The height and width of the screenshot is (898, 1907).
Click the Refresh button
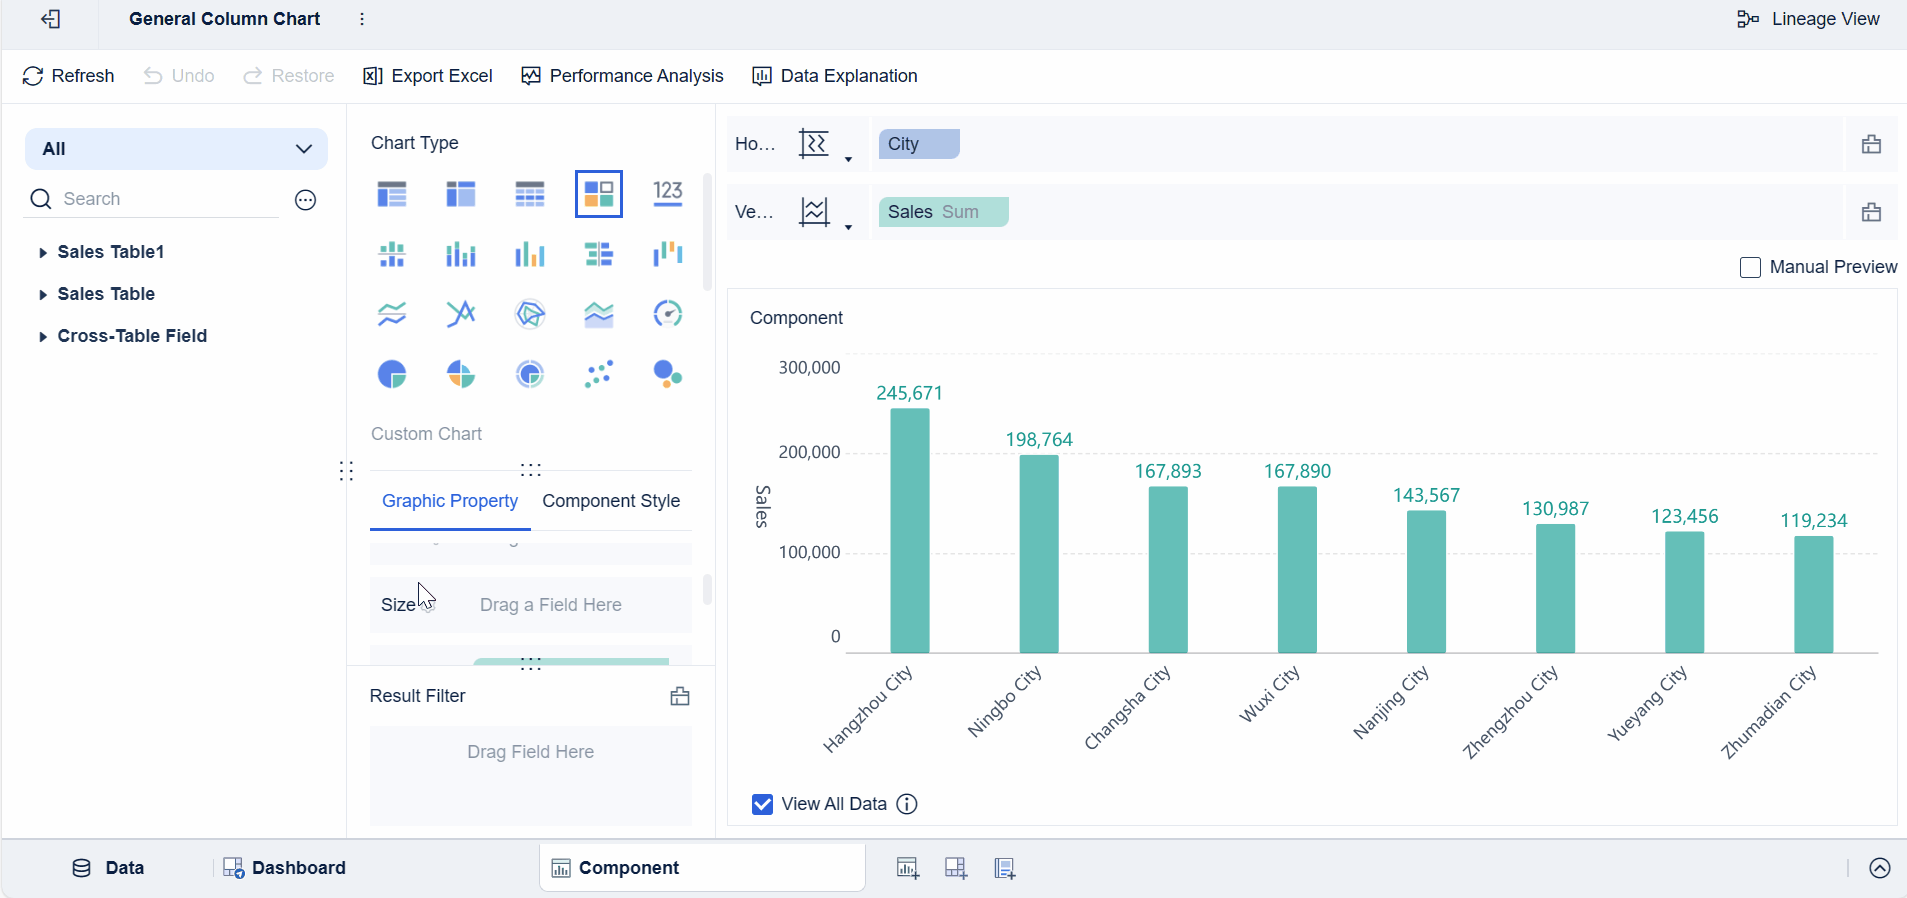click(x=68, y=76)
